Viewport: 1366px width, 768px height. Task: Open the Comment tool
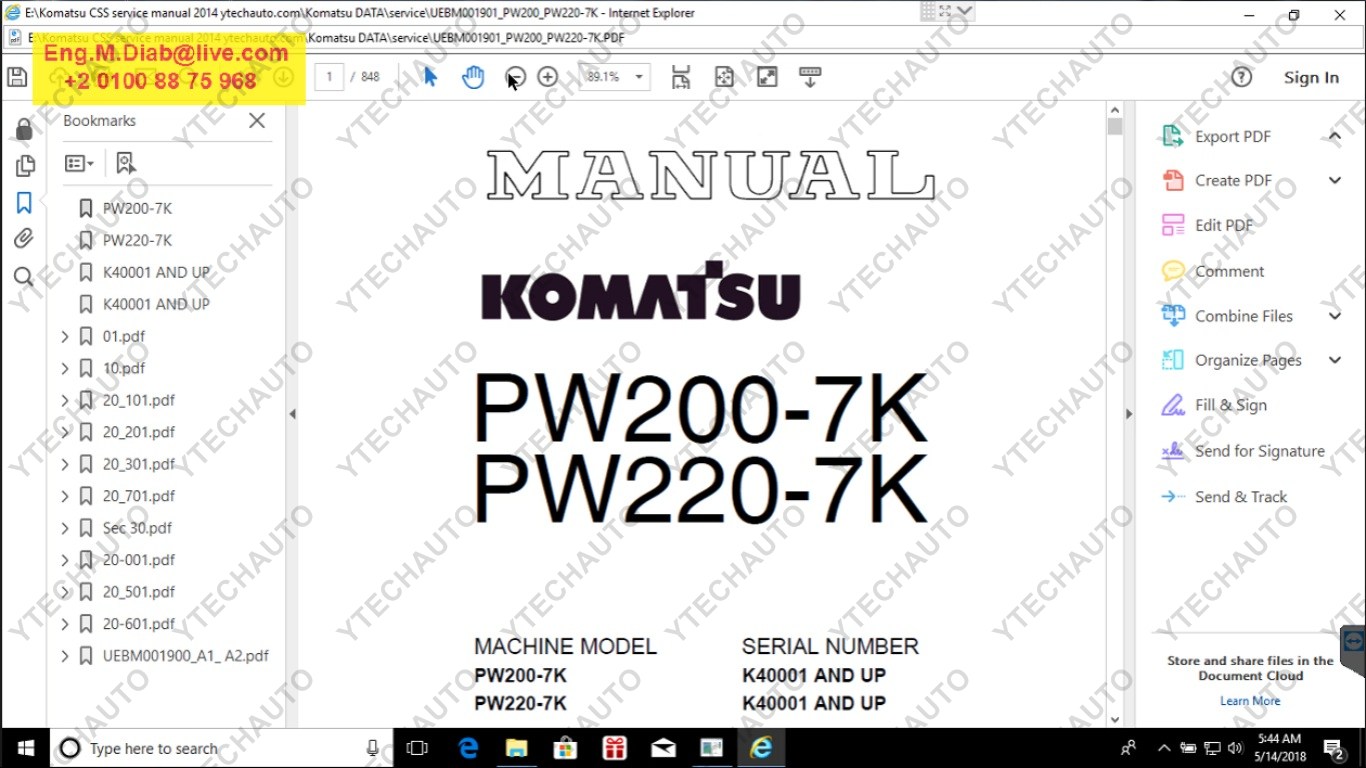point(1229,271)
